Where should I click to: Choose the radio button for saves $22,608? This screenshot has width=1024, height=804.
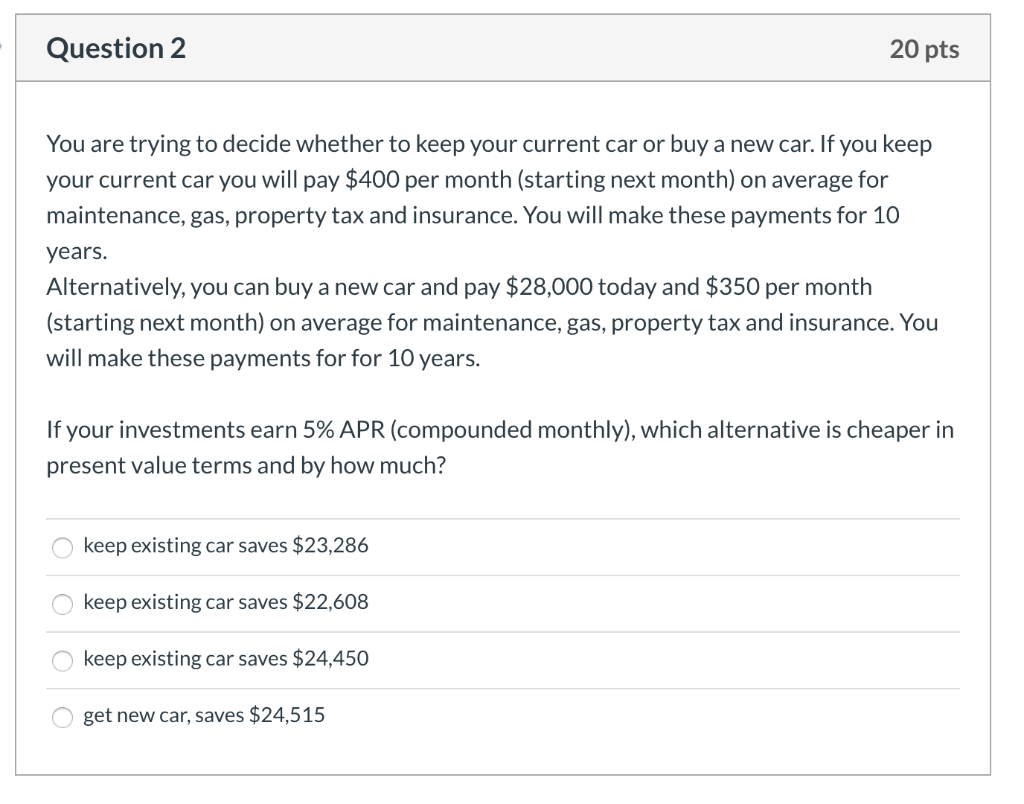click(63, 603)
